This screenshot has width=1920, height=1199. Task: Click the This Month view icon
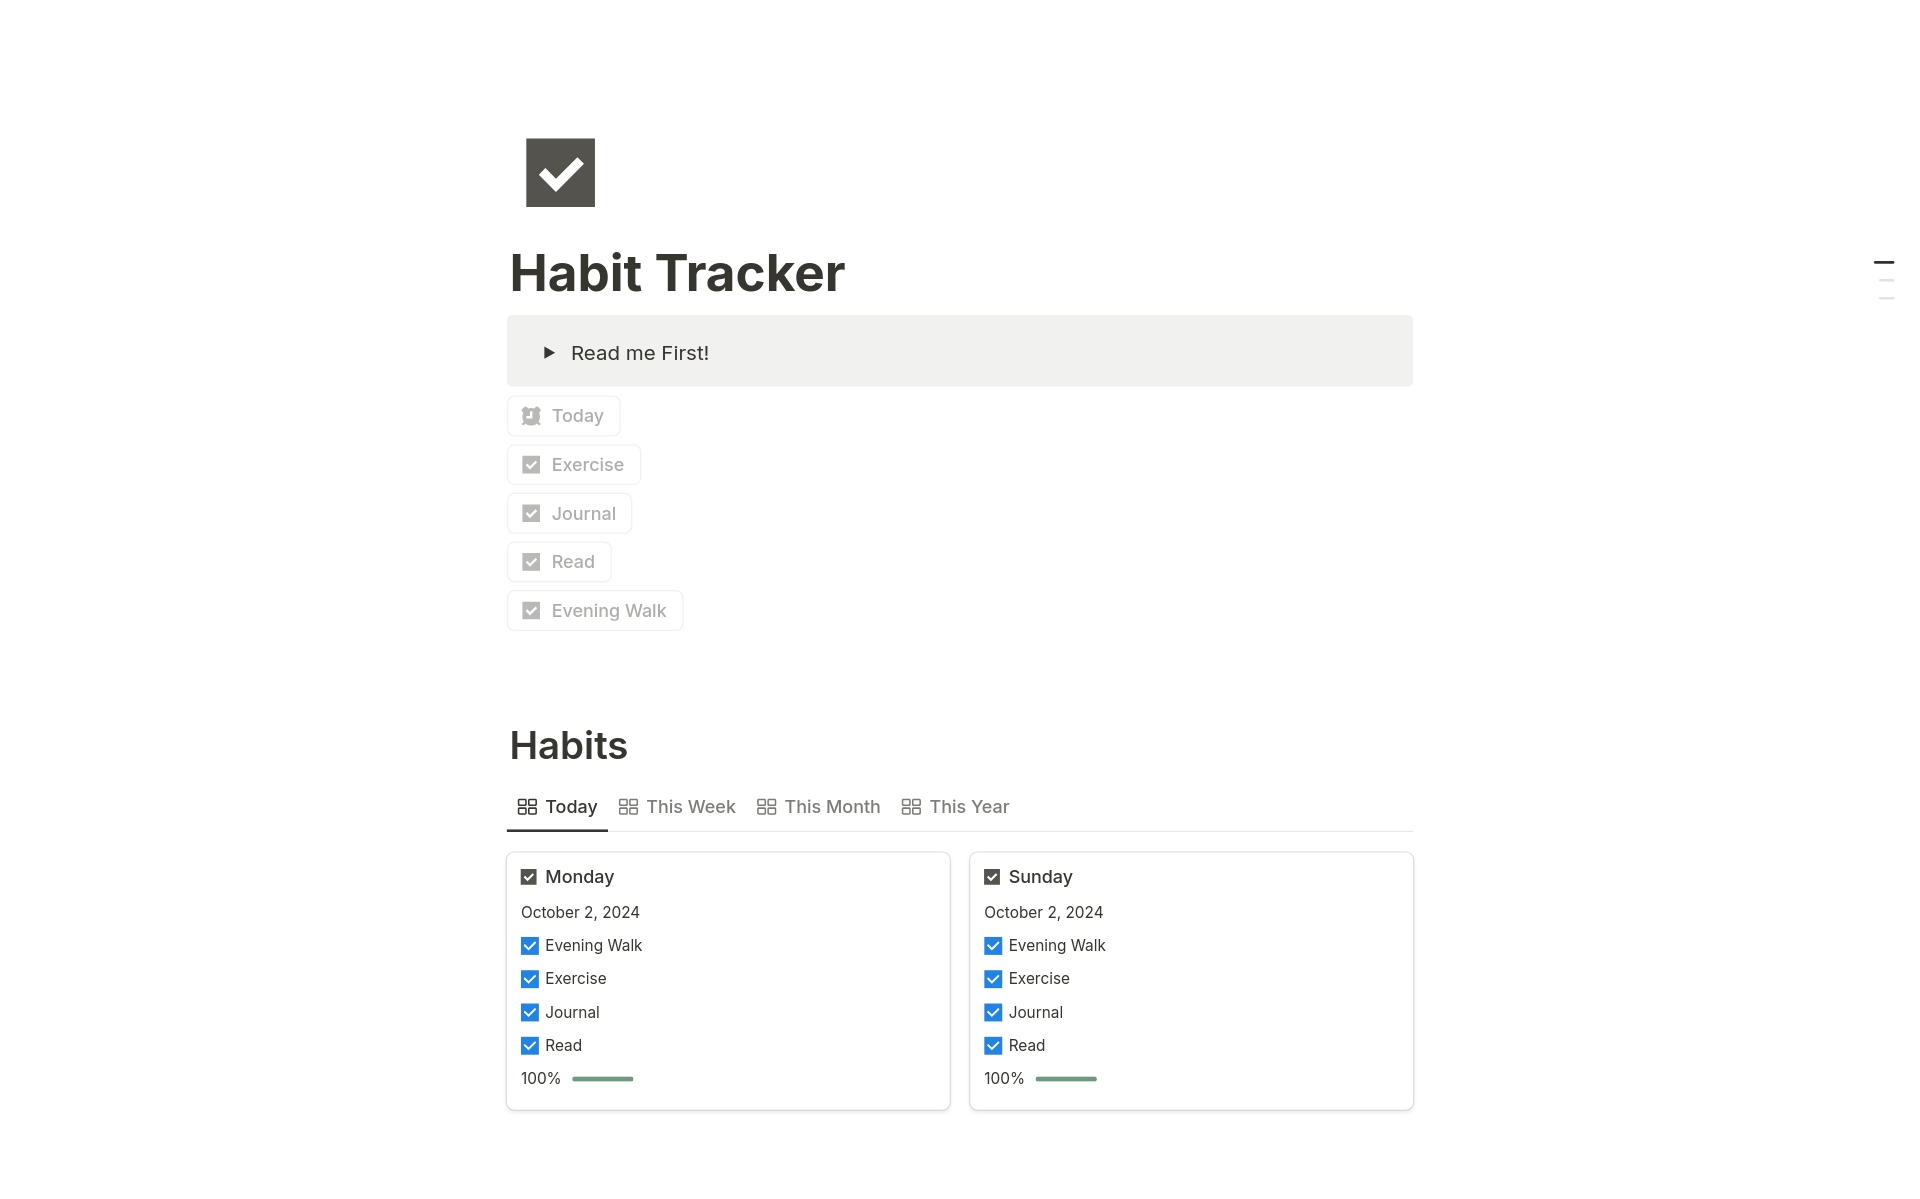[768, 805]
